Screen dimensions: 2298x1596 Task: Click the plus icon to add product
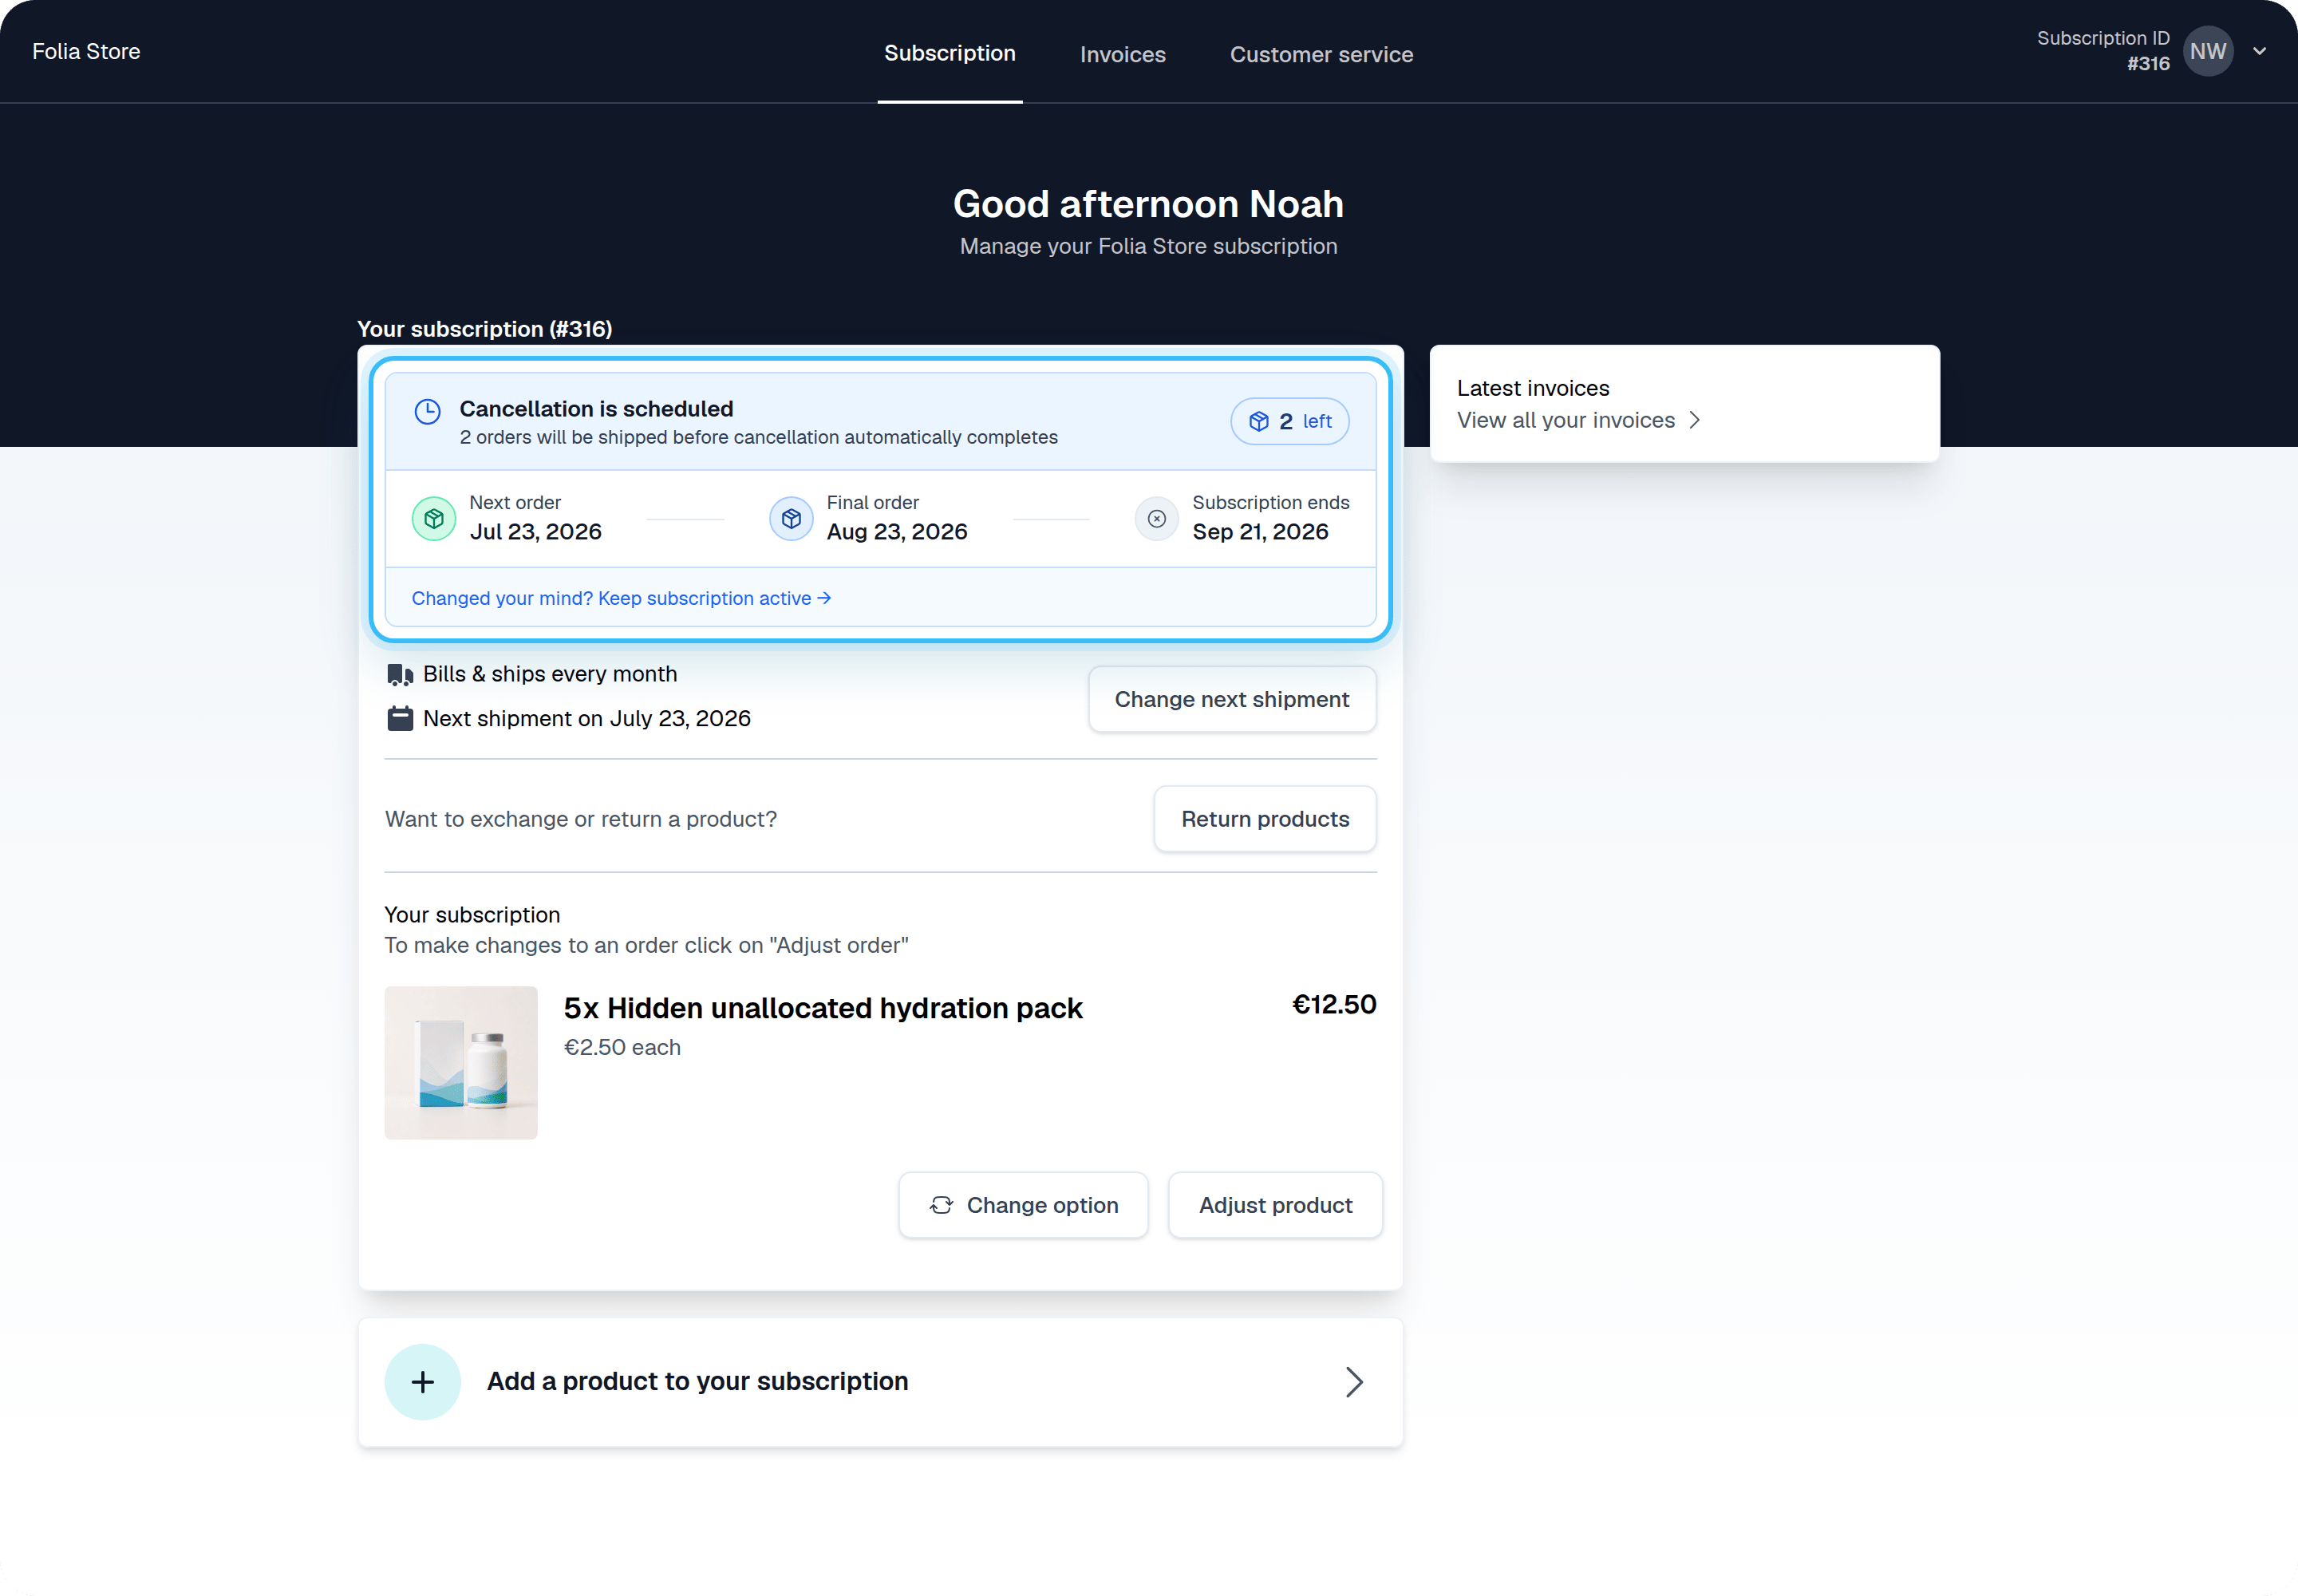pos(423,1382)
